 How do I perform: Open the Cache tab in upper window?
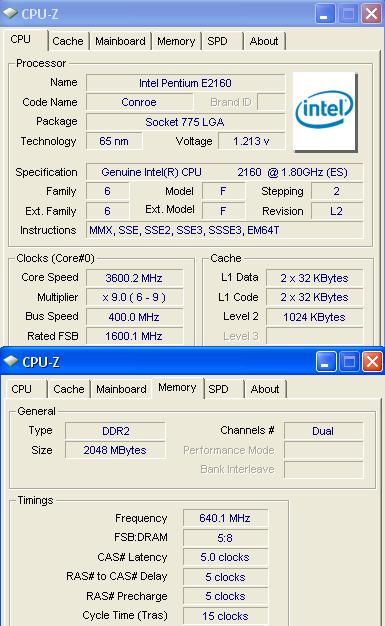[68, 41]
